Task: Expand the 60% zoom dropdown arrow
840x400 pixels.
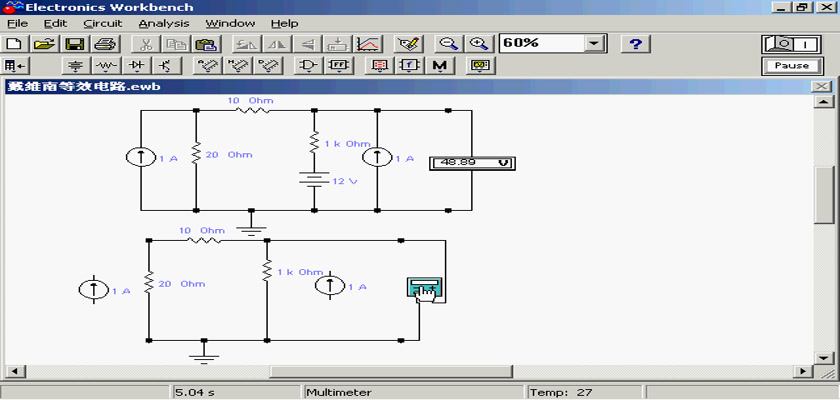Action: point(594,44)
